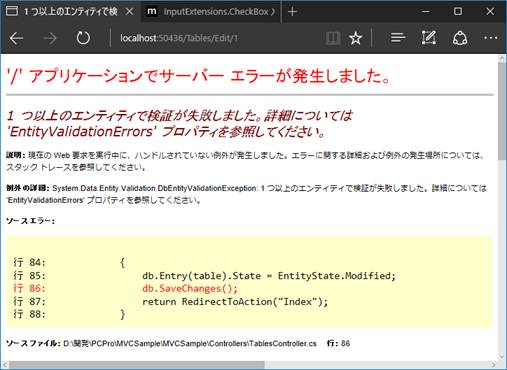The width and height of the screenshot is (507, 370).
Task: Minimize the browser window
Action: (x=426, y=12)
